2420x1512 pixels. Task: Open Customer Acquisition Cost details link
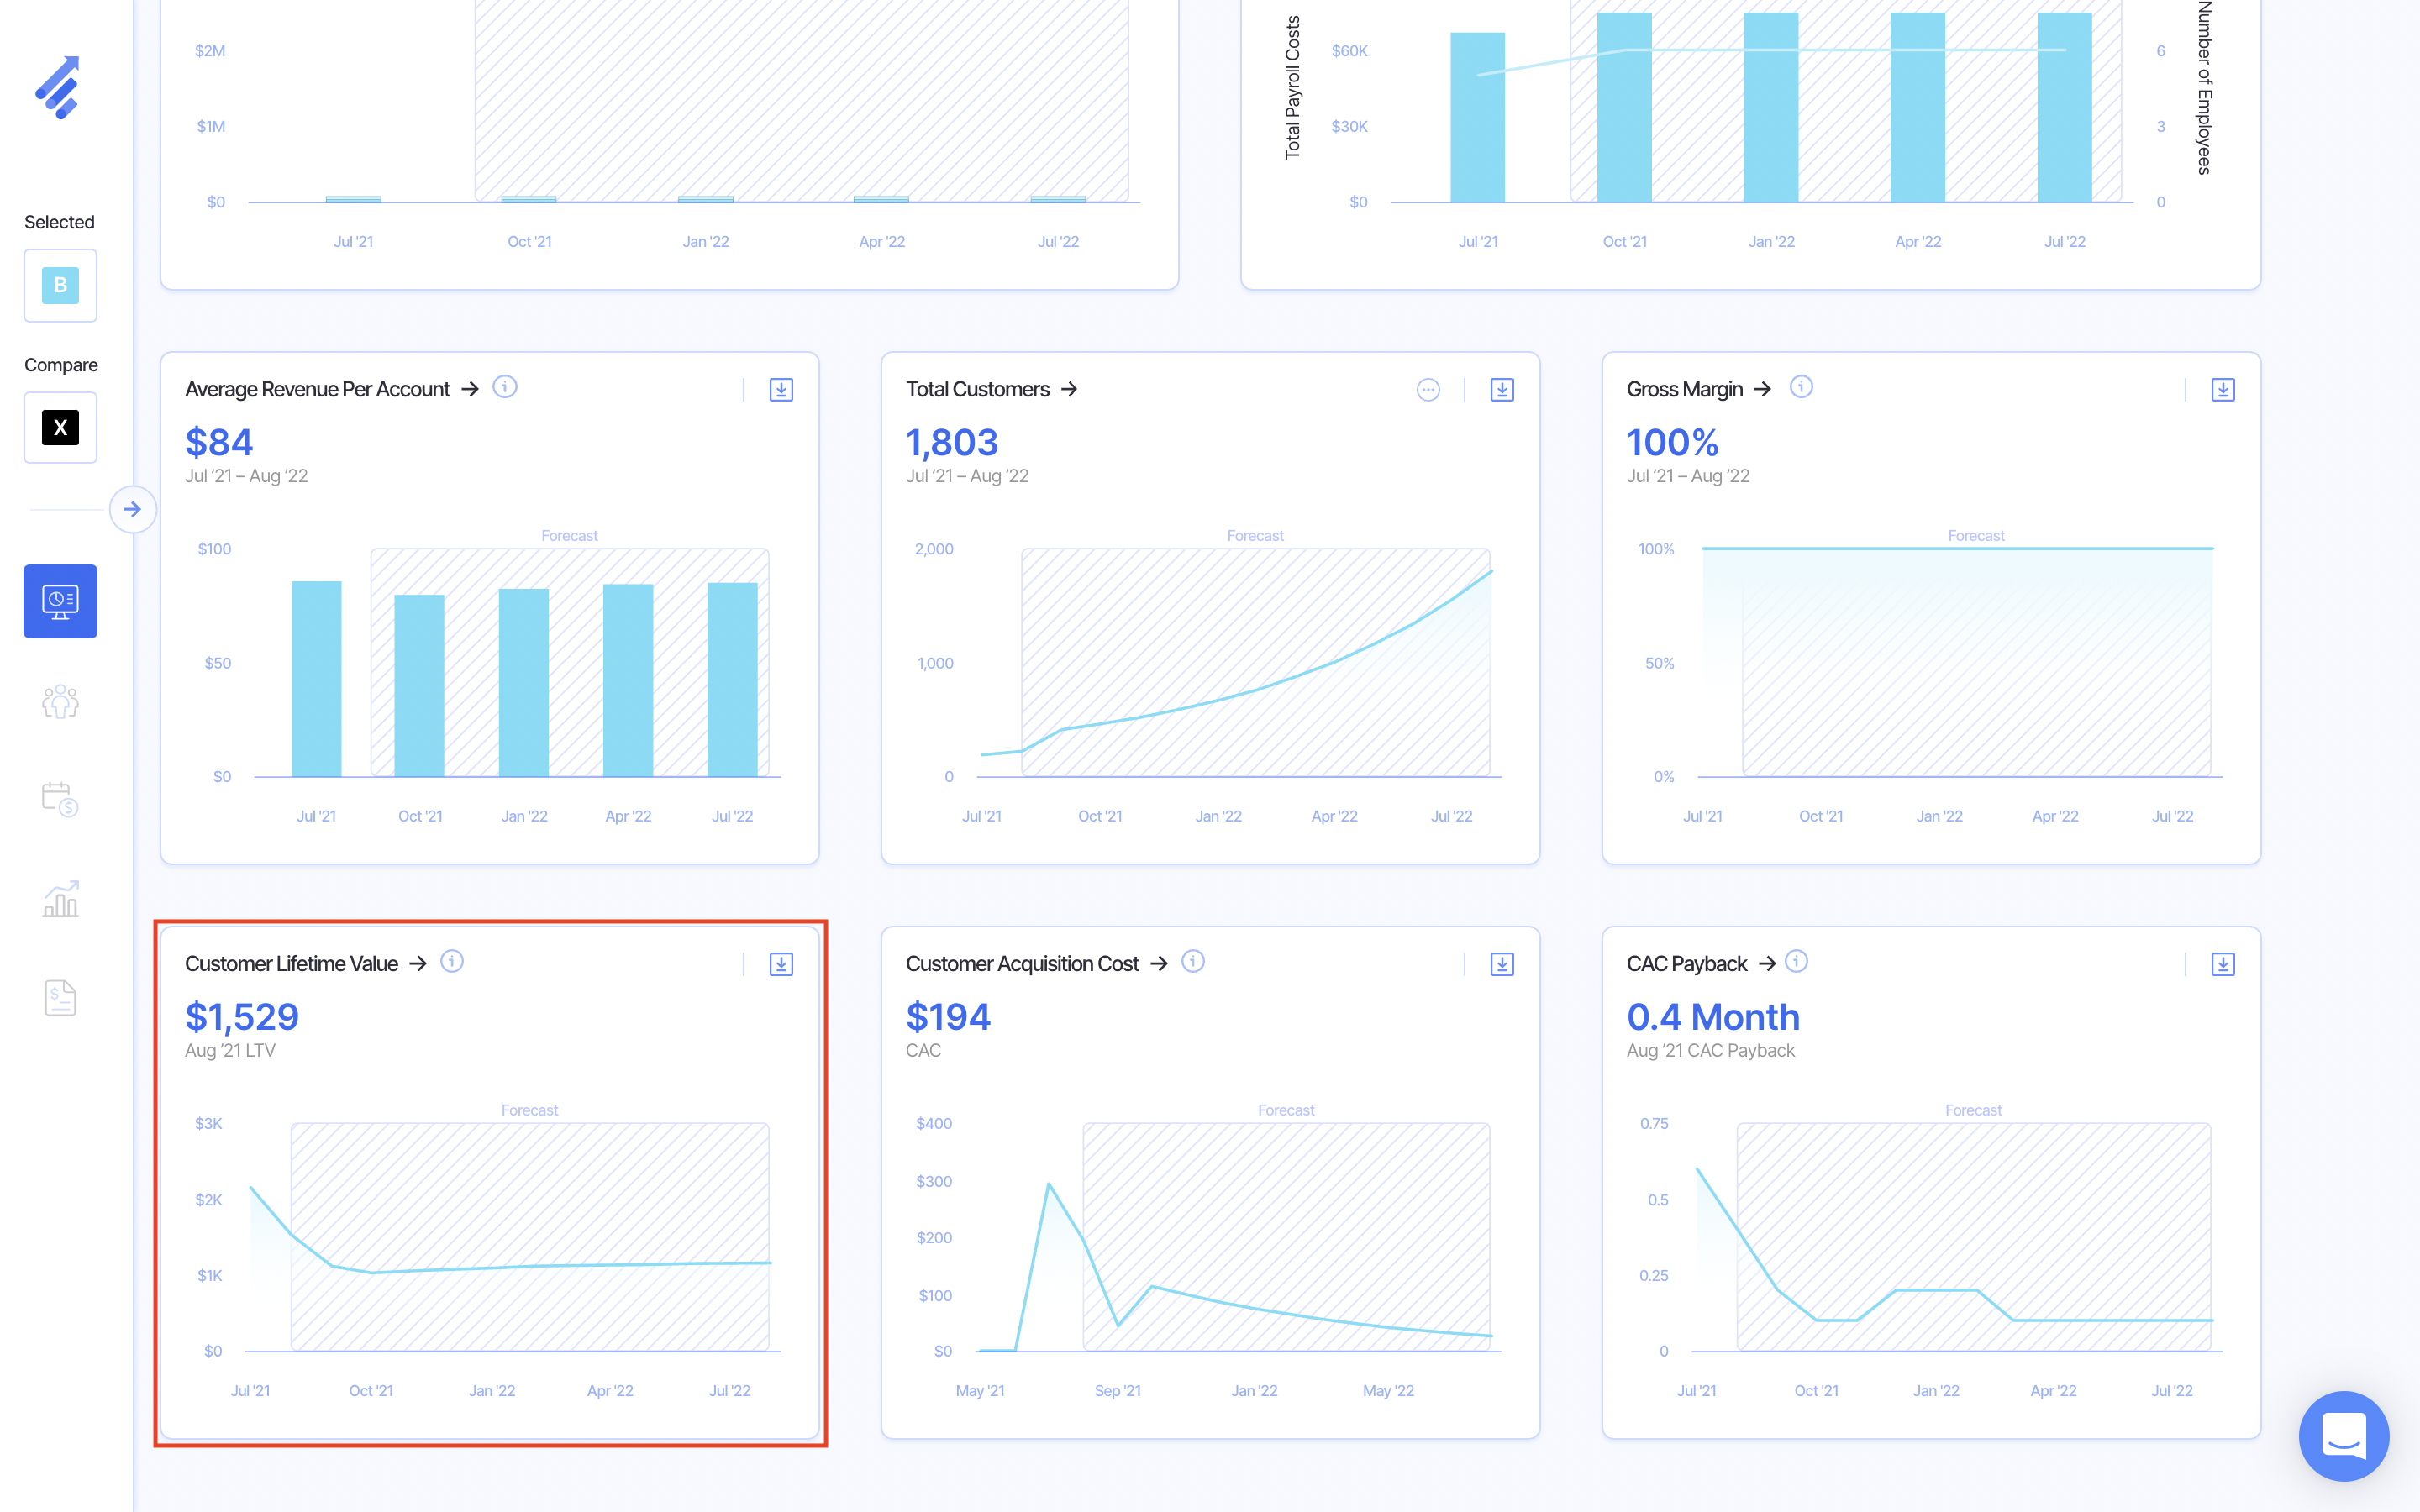tap(1159, 963)
